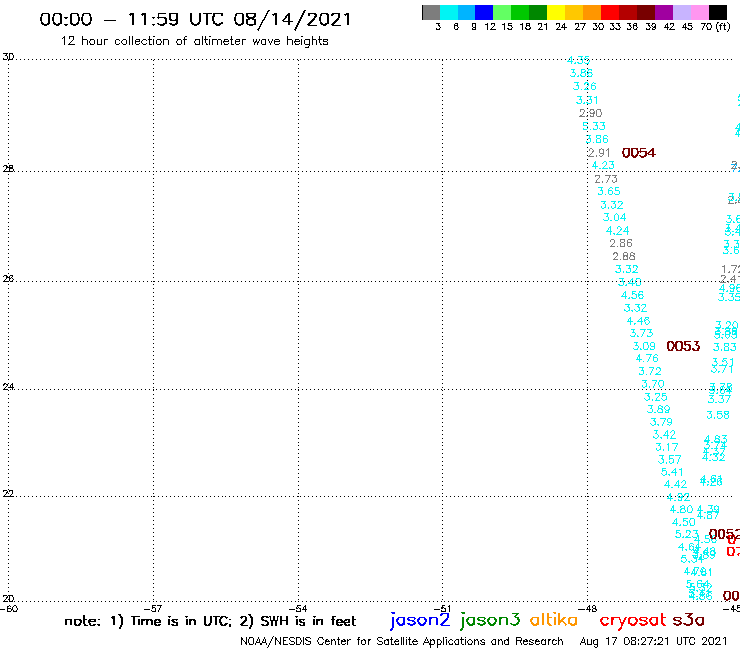740x650 pixels.
Task: Click the cyan wave height value 3.58
Action: click(x=718, y=415)
